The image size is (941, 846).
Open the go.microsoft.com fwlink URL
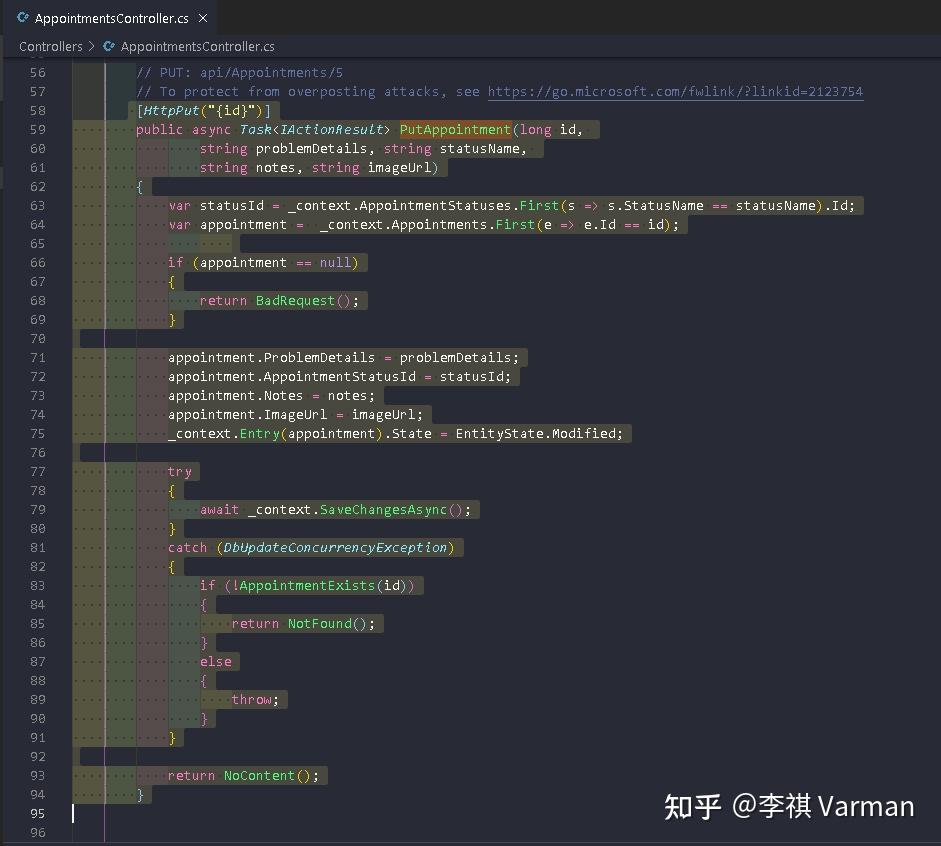point(675,91)
